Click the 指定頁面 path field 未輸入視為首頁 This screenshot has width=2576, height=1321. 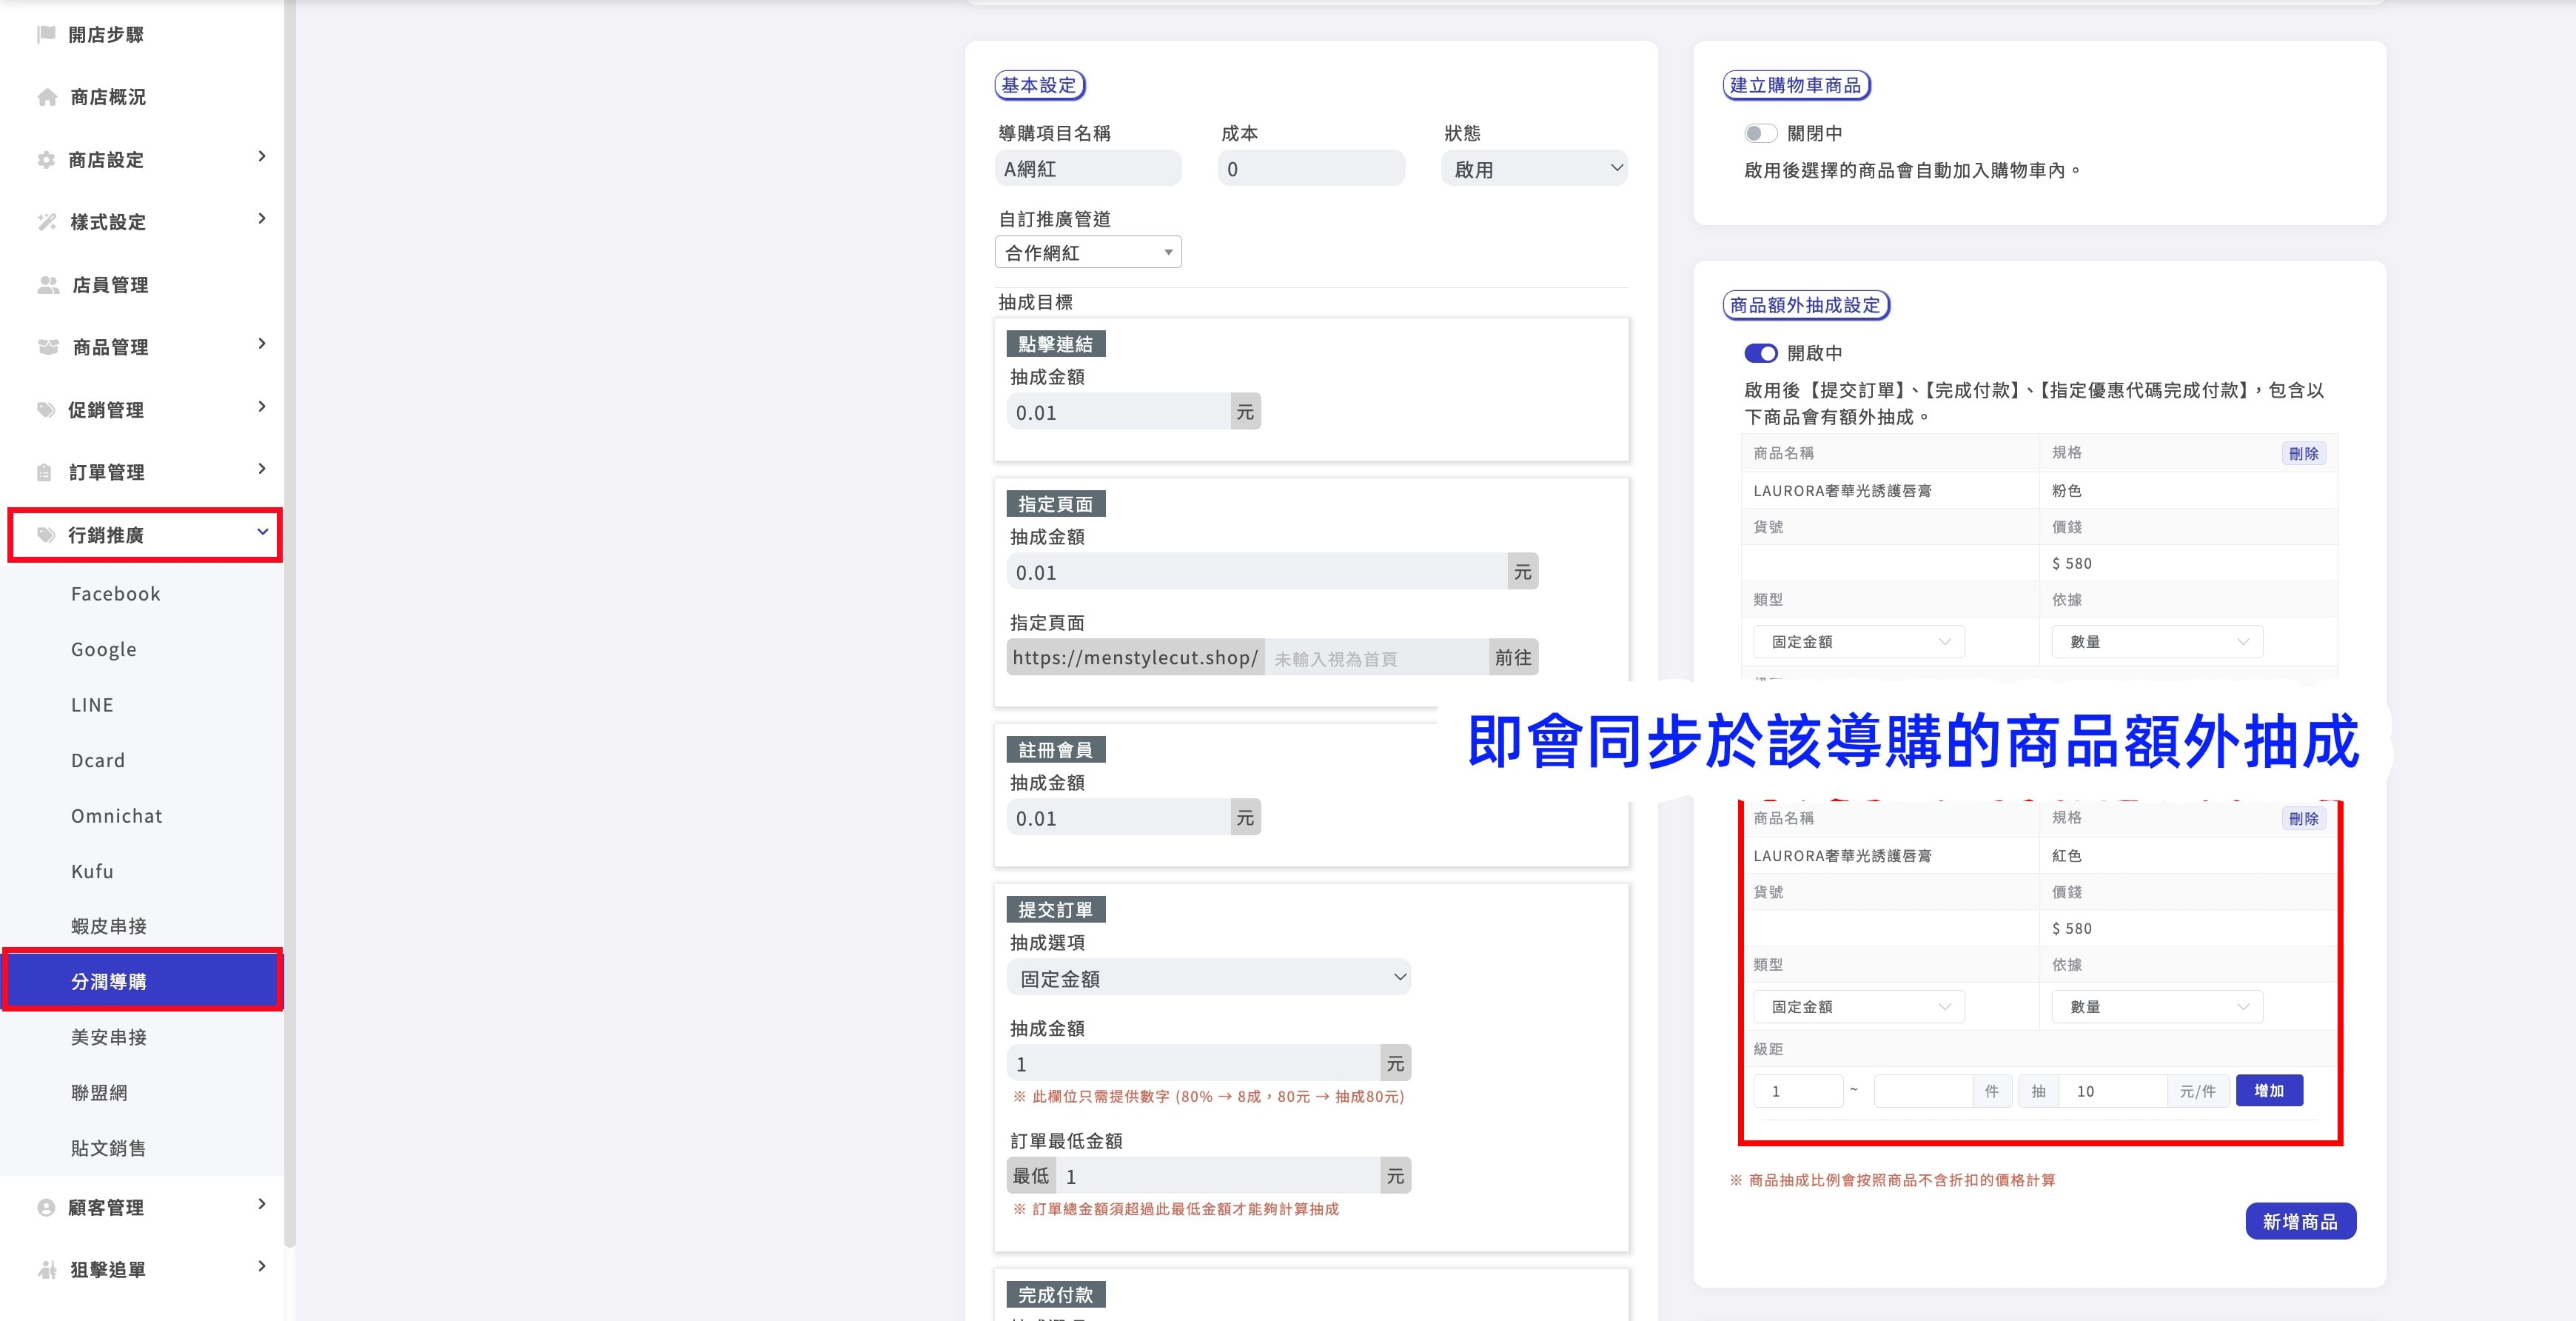coord(1376,658)
